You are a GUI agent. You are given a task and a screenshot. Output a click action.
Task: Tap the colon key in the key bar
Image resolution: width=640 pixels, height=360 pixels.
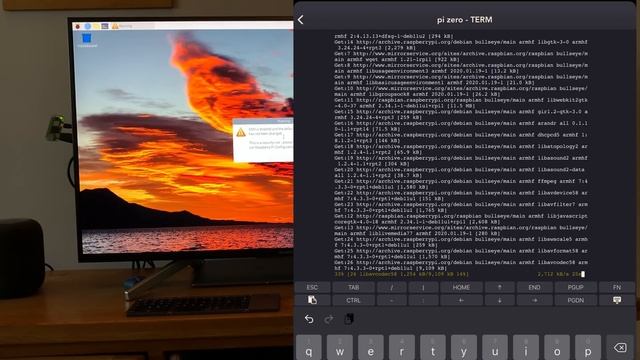coord(423,300)
